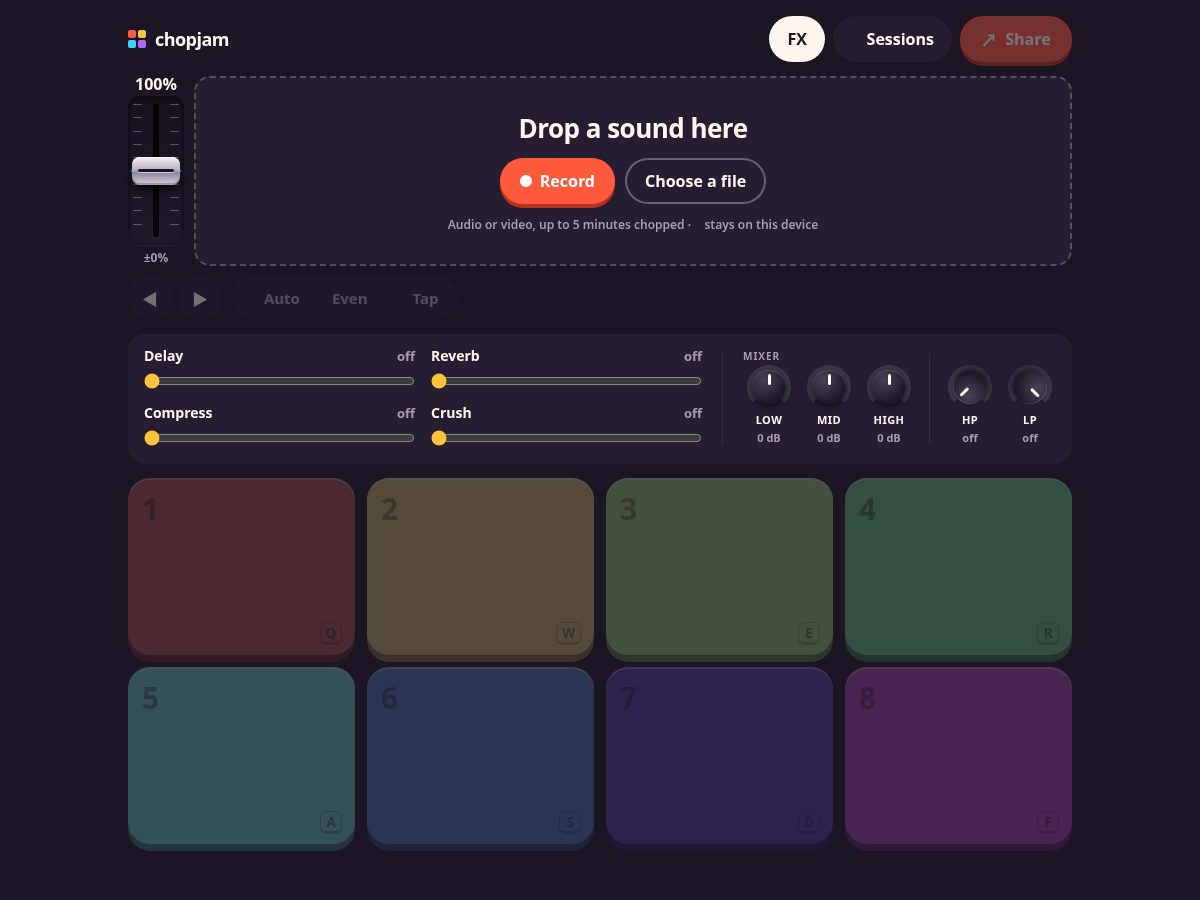Click the ±0% pitch readout
Image resolution: width=1200 pixels, height=900 pixels.
pos(156,258)
